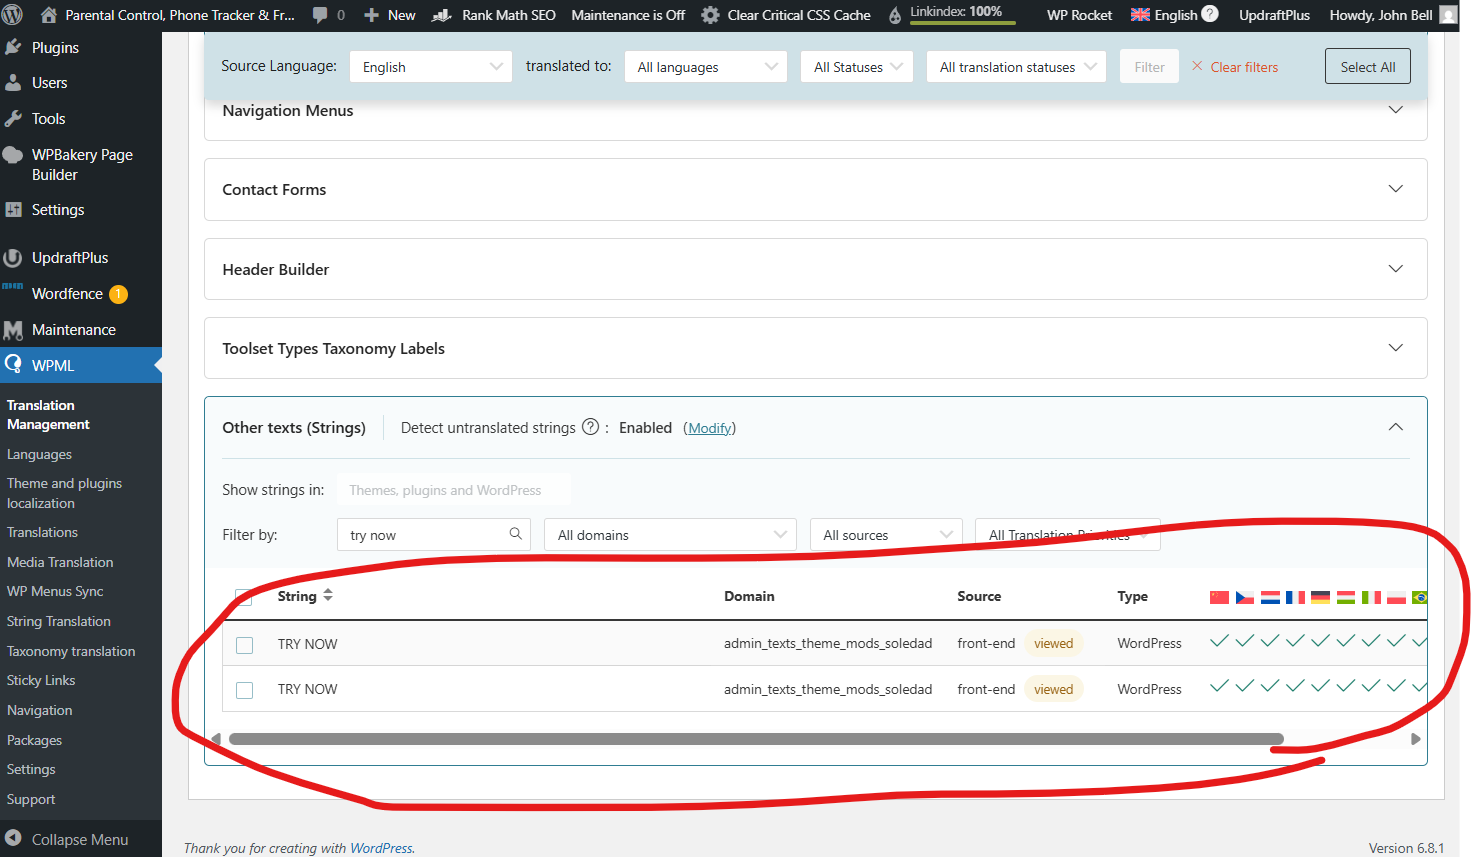The image size is (1471, 857).
Task: Click the String column sort arrows
Action: [328, 595]
